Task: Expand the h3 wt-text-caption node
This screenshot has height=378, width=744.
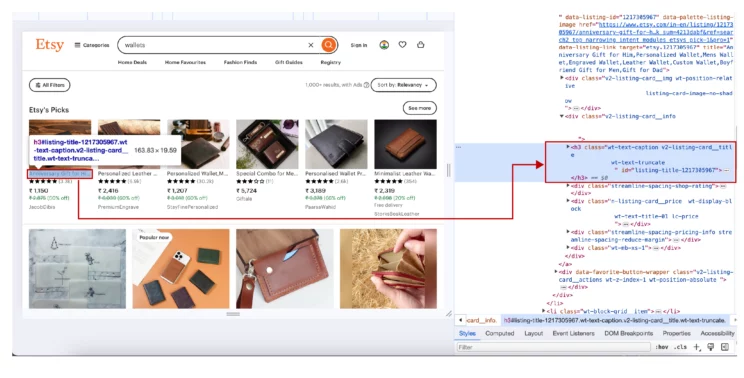Action: 568,147
